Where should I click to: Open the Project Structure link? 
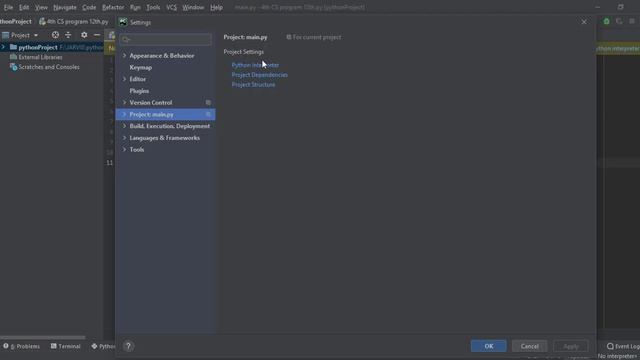tap(253, 84)
